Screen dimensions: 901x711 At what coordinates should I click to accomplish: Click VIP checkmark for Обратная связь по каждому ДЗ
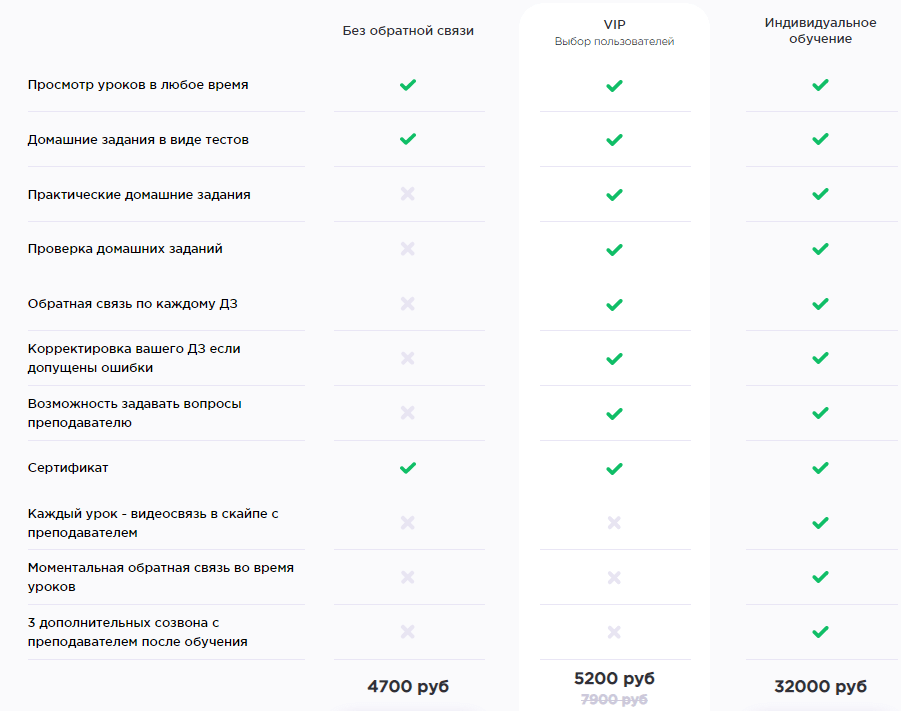(x=614, y=305)
